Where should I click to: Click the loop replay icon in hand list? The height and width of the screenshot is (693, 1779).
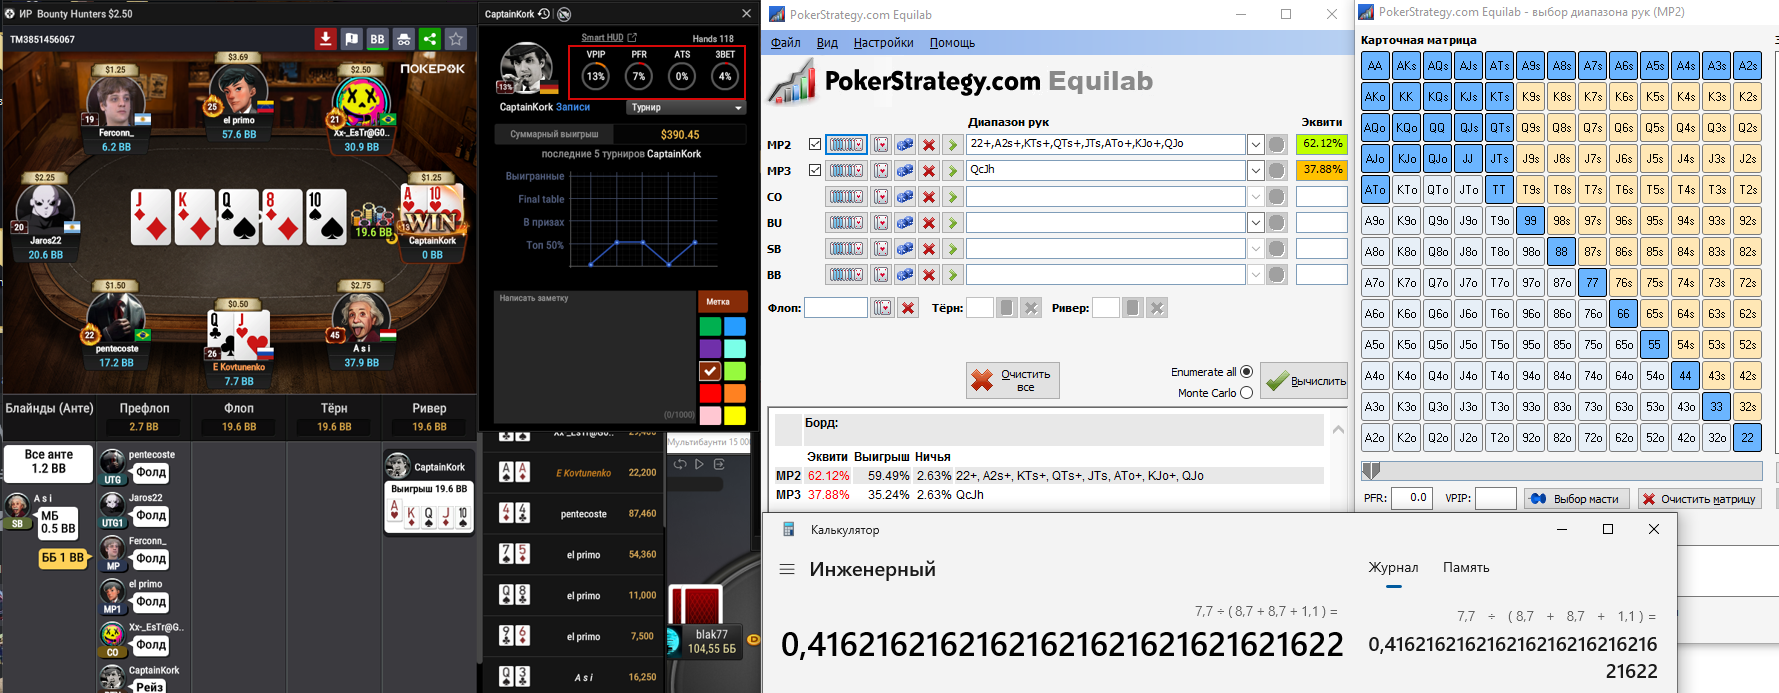[x=680, y=464]
